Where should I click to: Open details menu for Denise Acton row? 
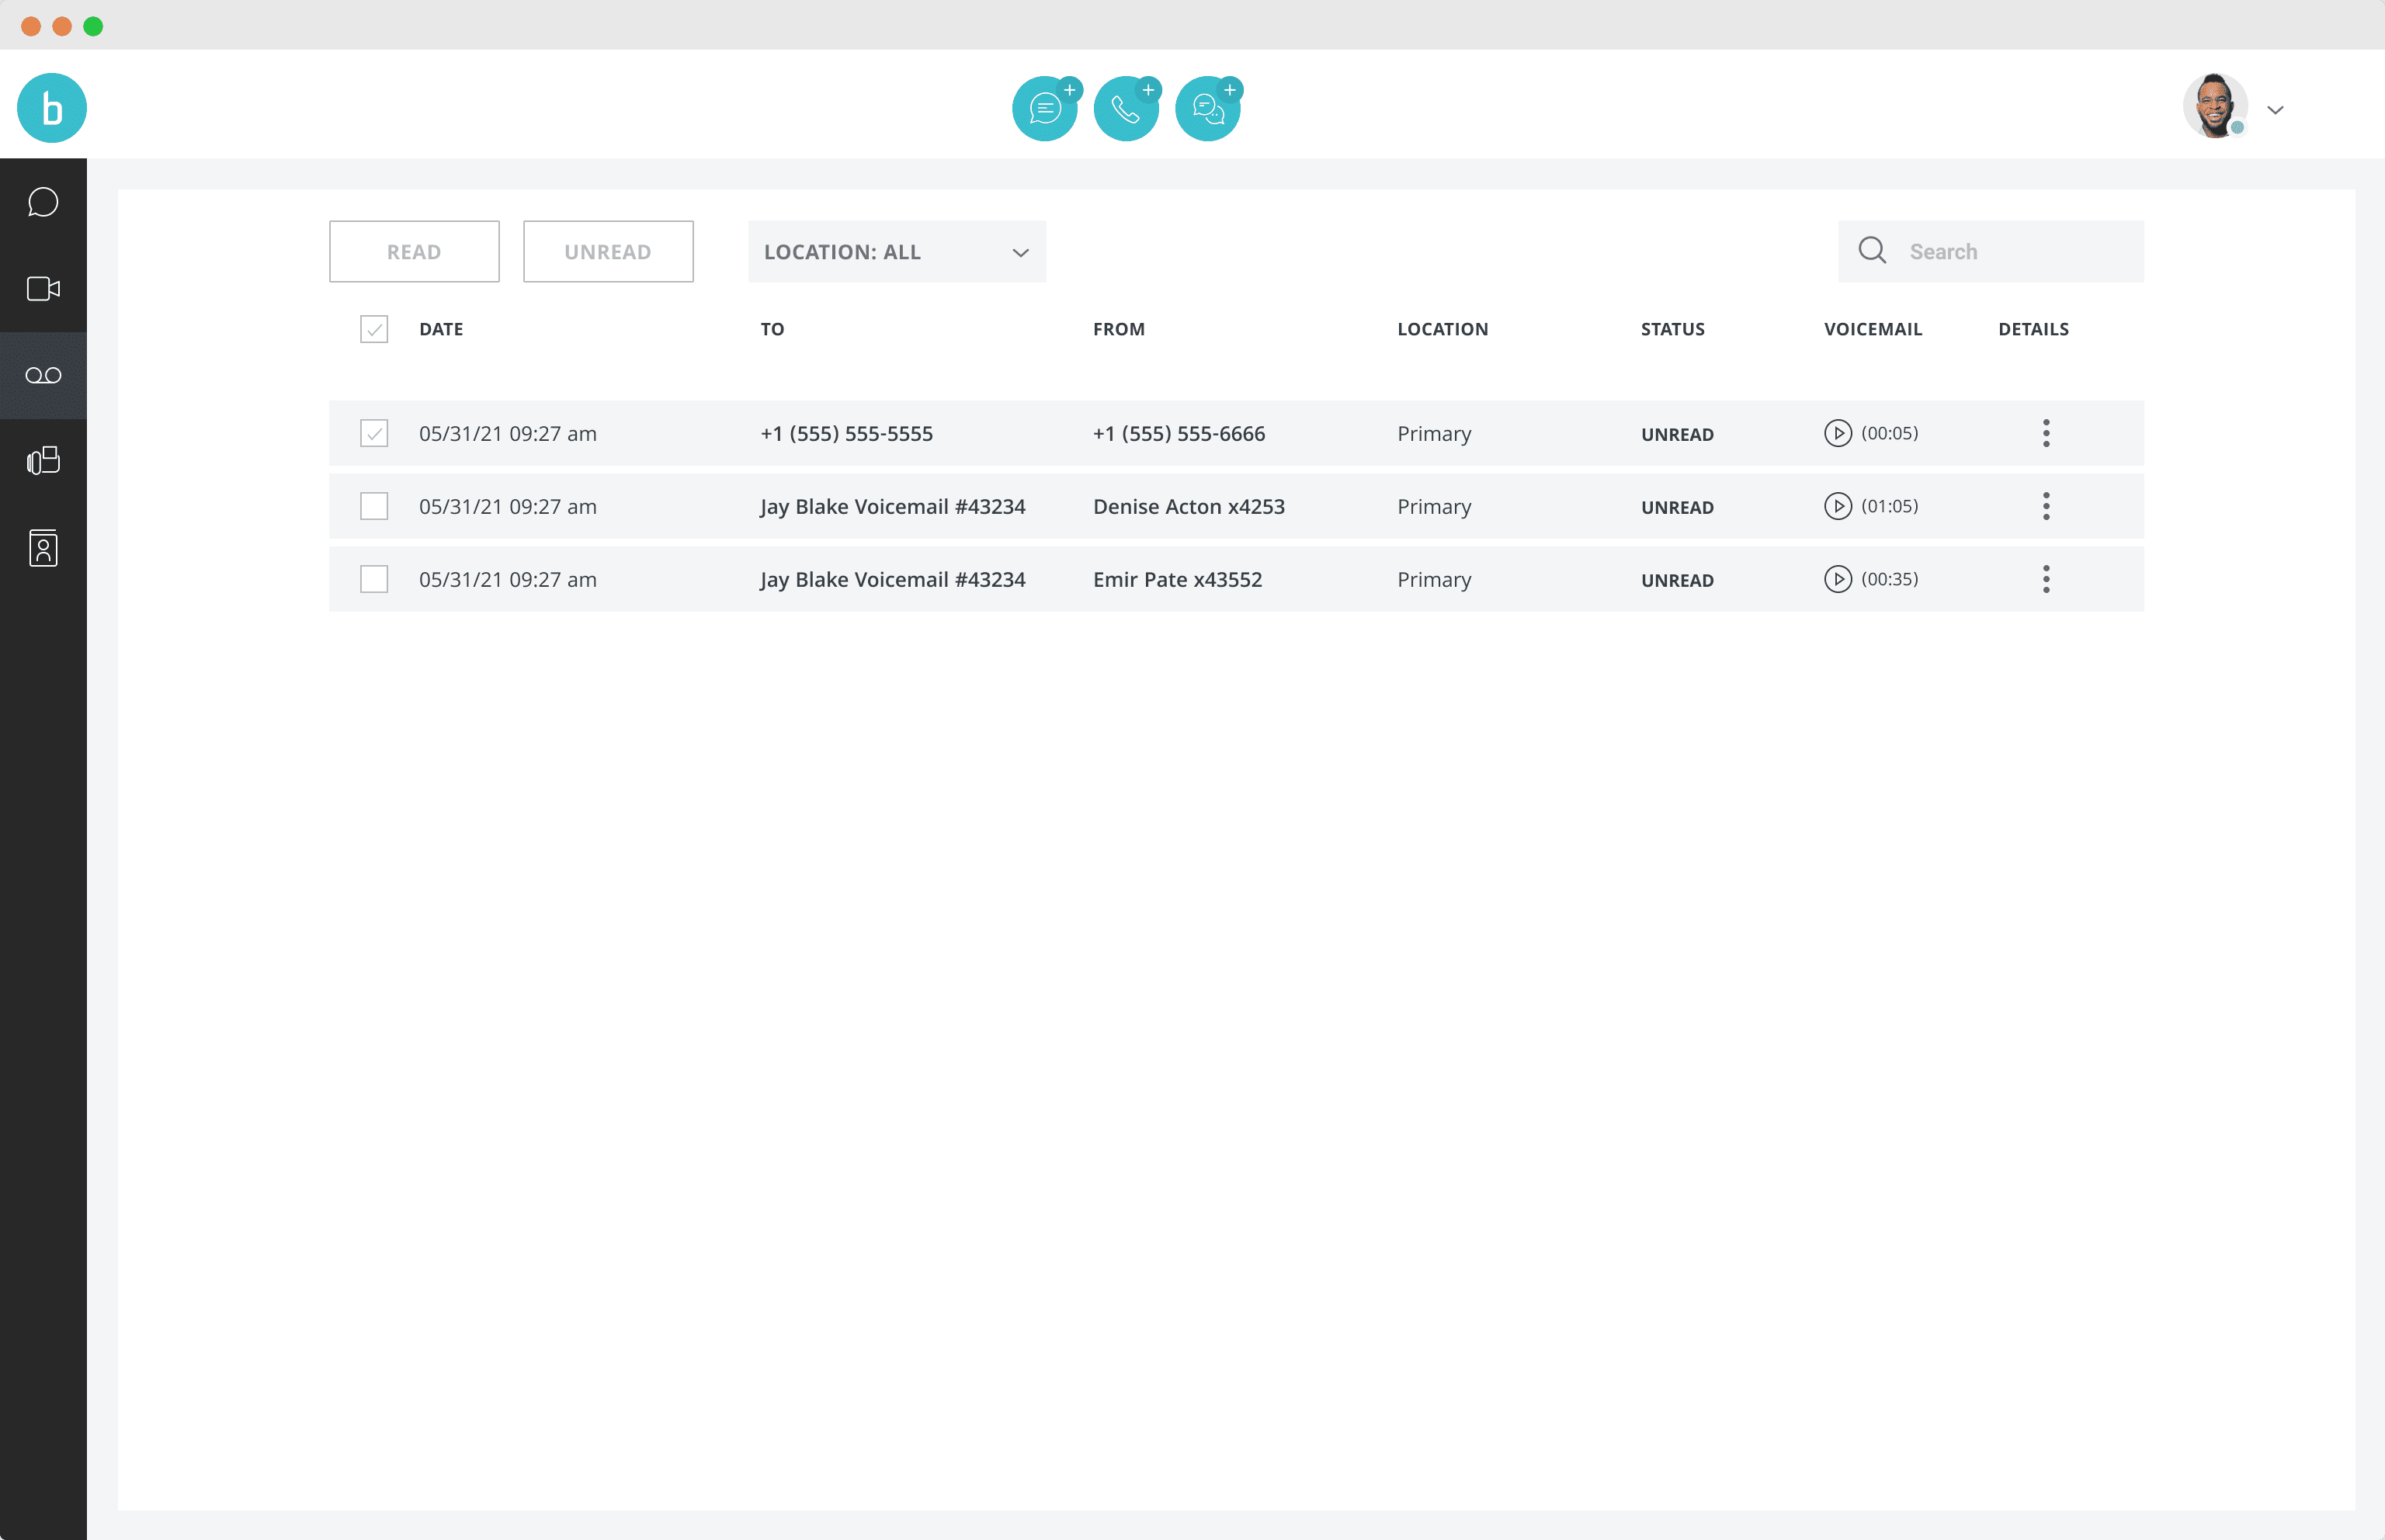pyautogui.click(x=2046, y=506)
